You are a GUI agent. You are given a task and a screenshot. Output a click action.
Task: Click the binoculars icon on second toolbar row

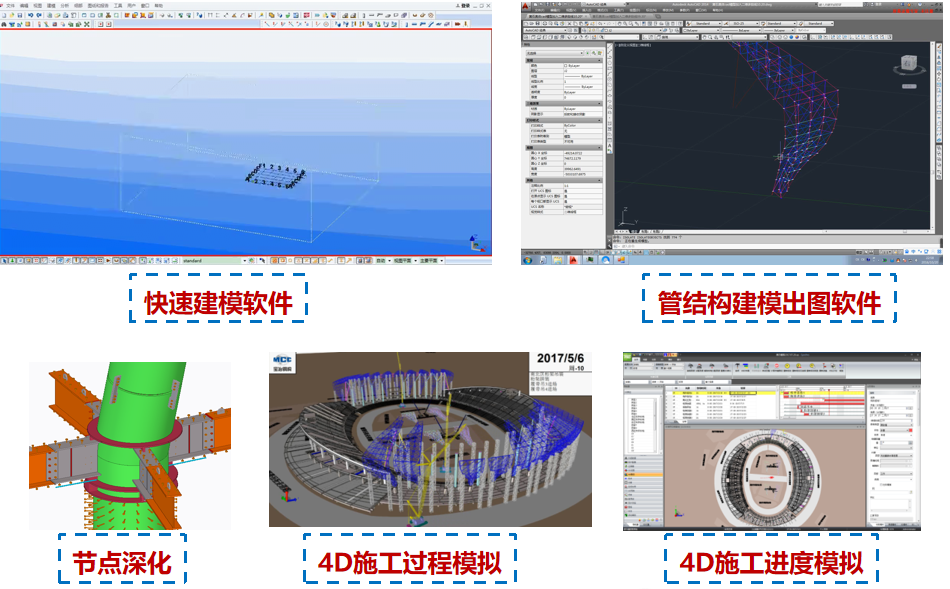pos(4,24)
